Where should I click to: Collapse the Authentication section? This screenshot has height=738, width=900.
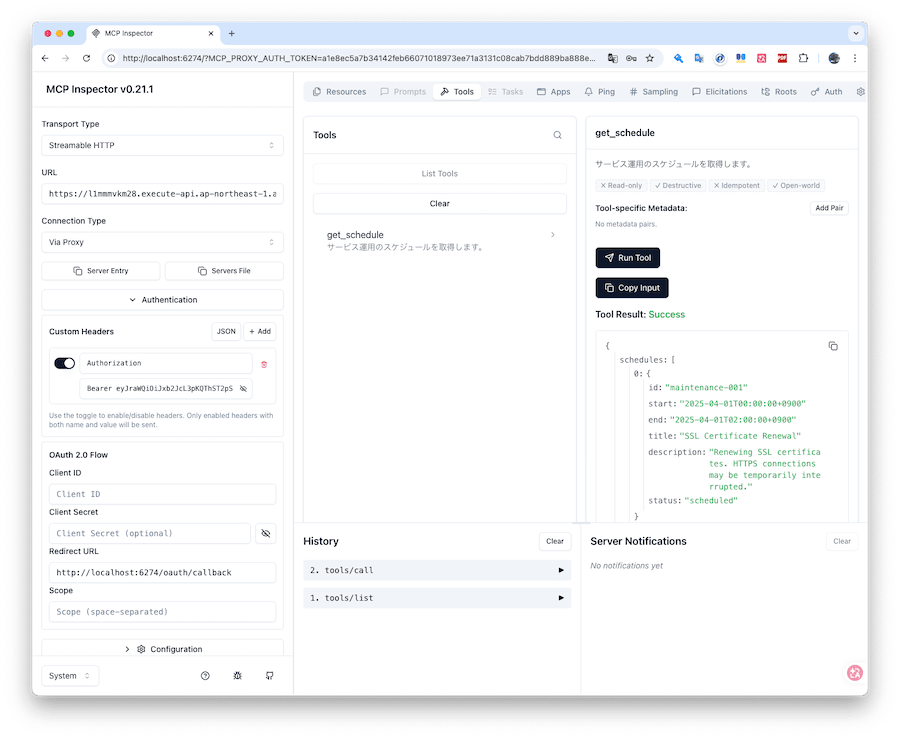162,300
